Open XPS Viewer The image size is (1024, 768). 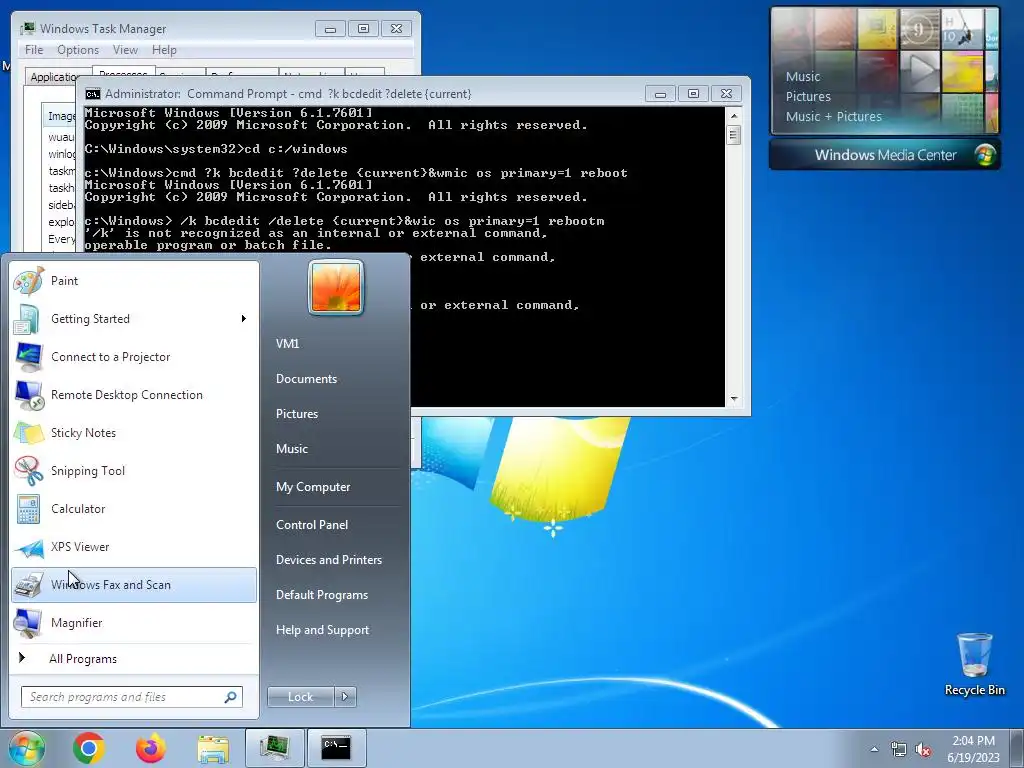(134, 547)
